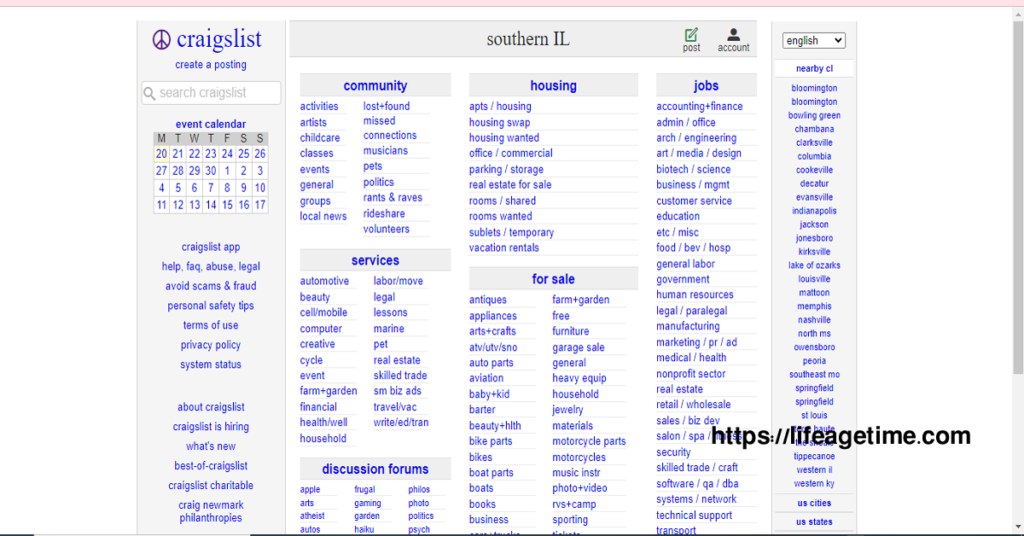1024x536 pixels.
Task: Open software / qa / dba jobs
Action: 697,484
